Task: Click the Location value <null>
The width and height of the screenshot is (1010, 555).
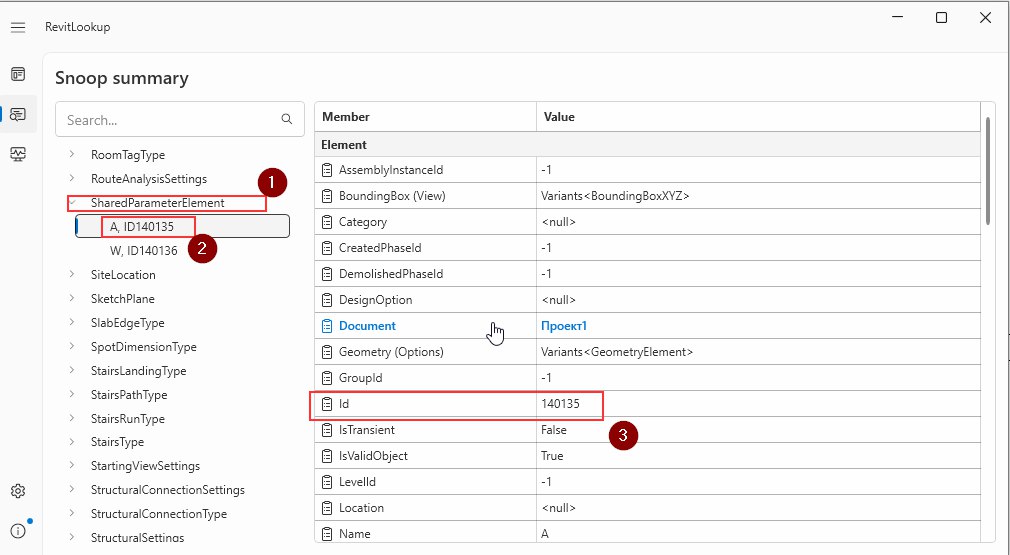Action: [558, 508]
